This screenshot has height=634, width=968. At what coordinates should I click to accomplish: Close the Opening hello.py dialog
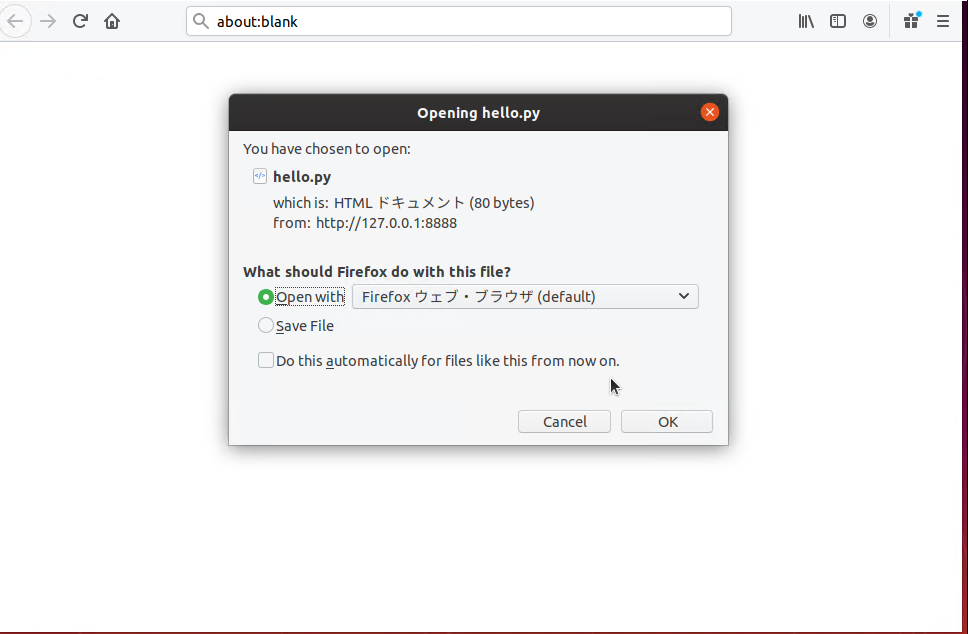click(709, 112)
